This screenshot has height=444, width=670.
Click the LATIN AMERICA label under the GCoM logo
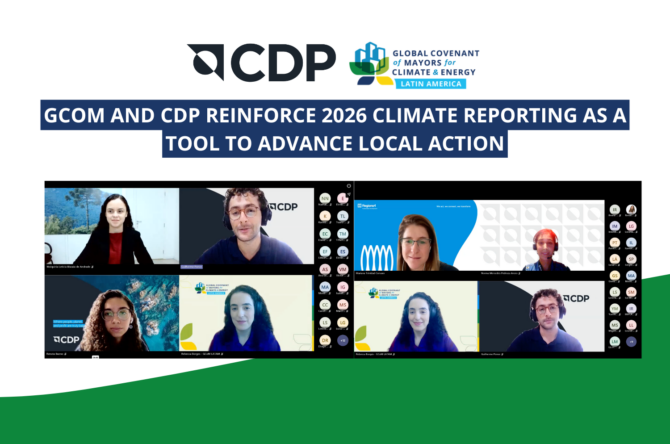click(x=431, y=84)
